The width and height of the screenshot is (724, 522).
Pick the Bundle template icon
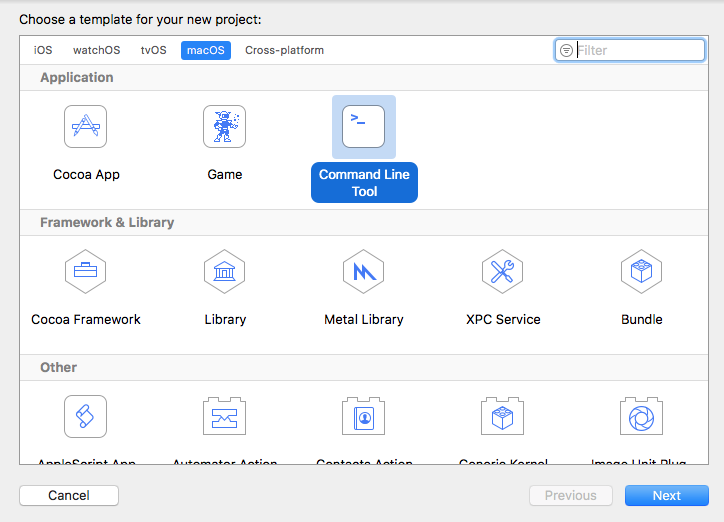click(642, 271)
